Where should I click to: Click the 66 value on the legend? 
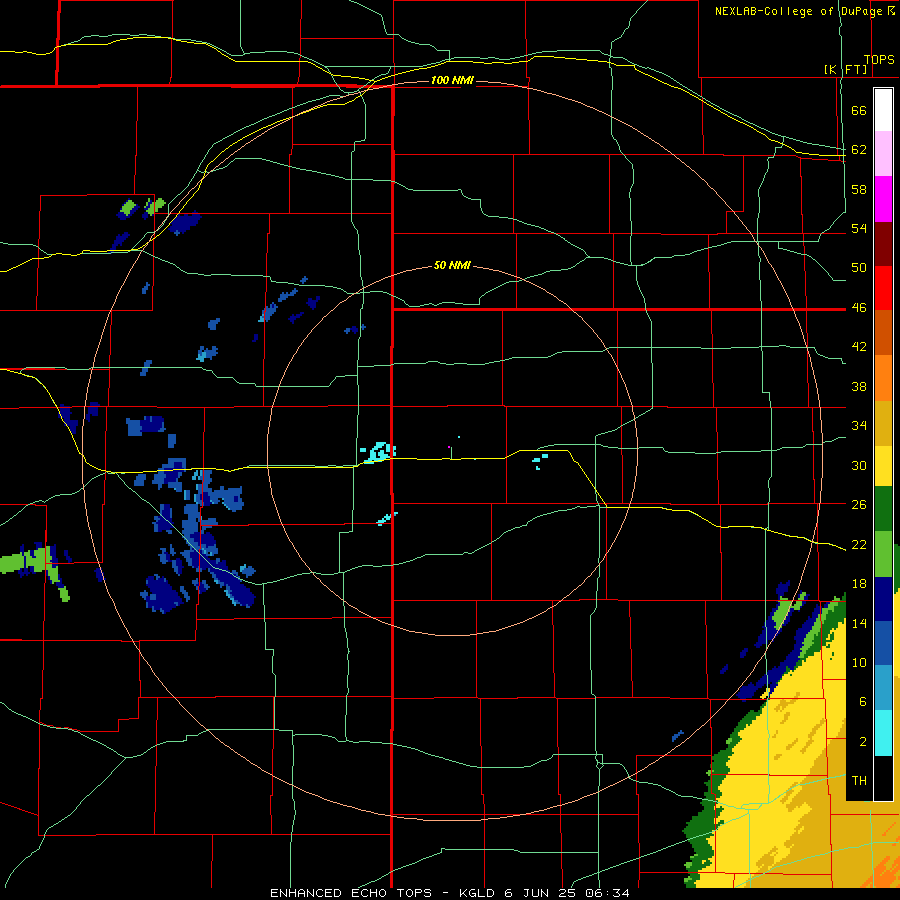(x=859, y=111)
